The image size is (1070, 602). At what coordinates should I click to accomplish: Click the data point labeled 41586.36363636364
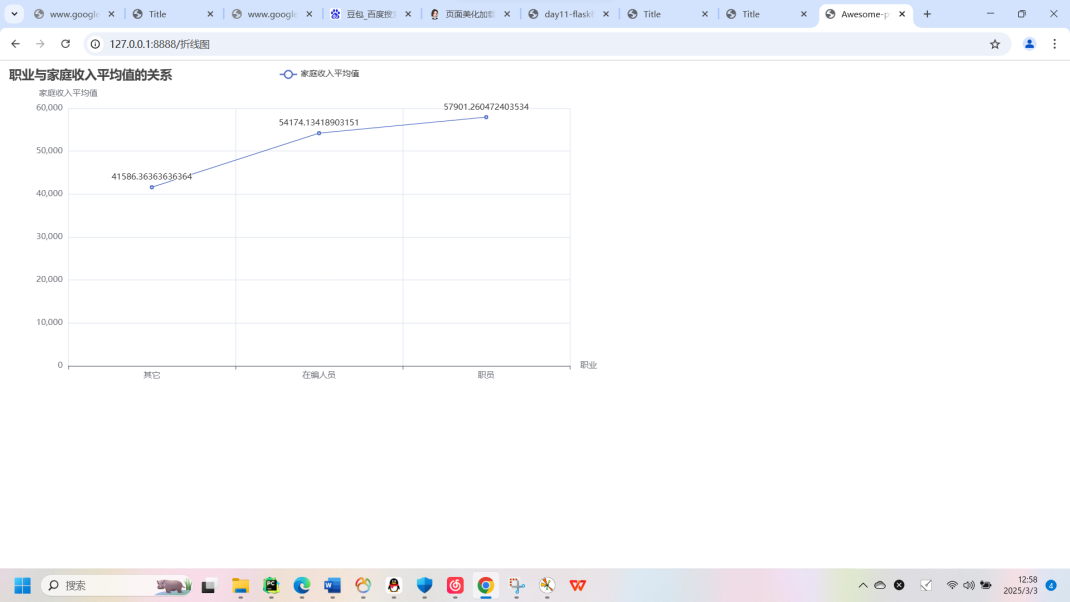coord(151,187)
